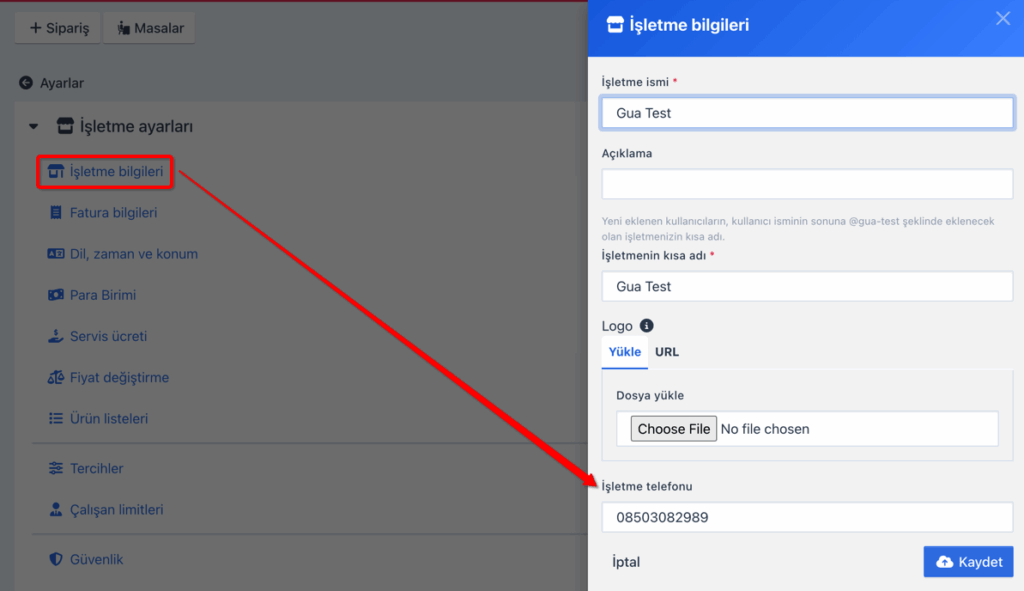Screen dimensions: 1024x591
Task: Click the Çalışan limitleri person icon
Action: pyautogui.click(x=56, y=510)
